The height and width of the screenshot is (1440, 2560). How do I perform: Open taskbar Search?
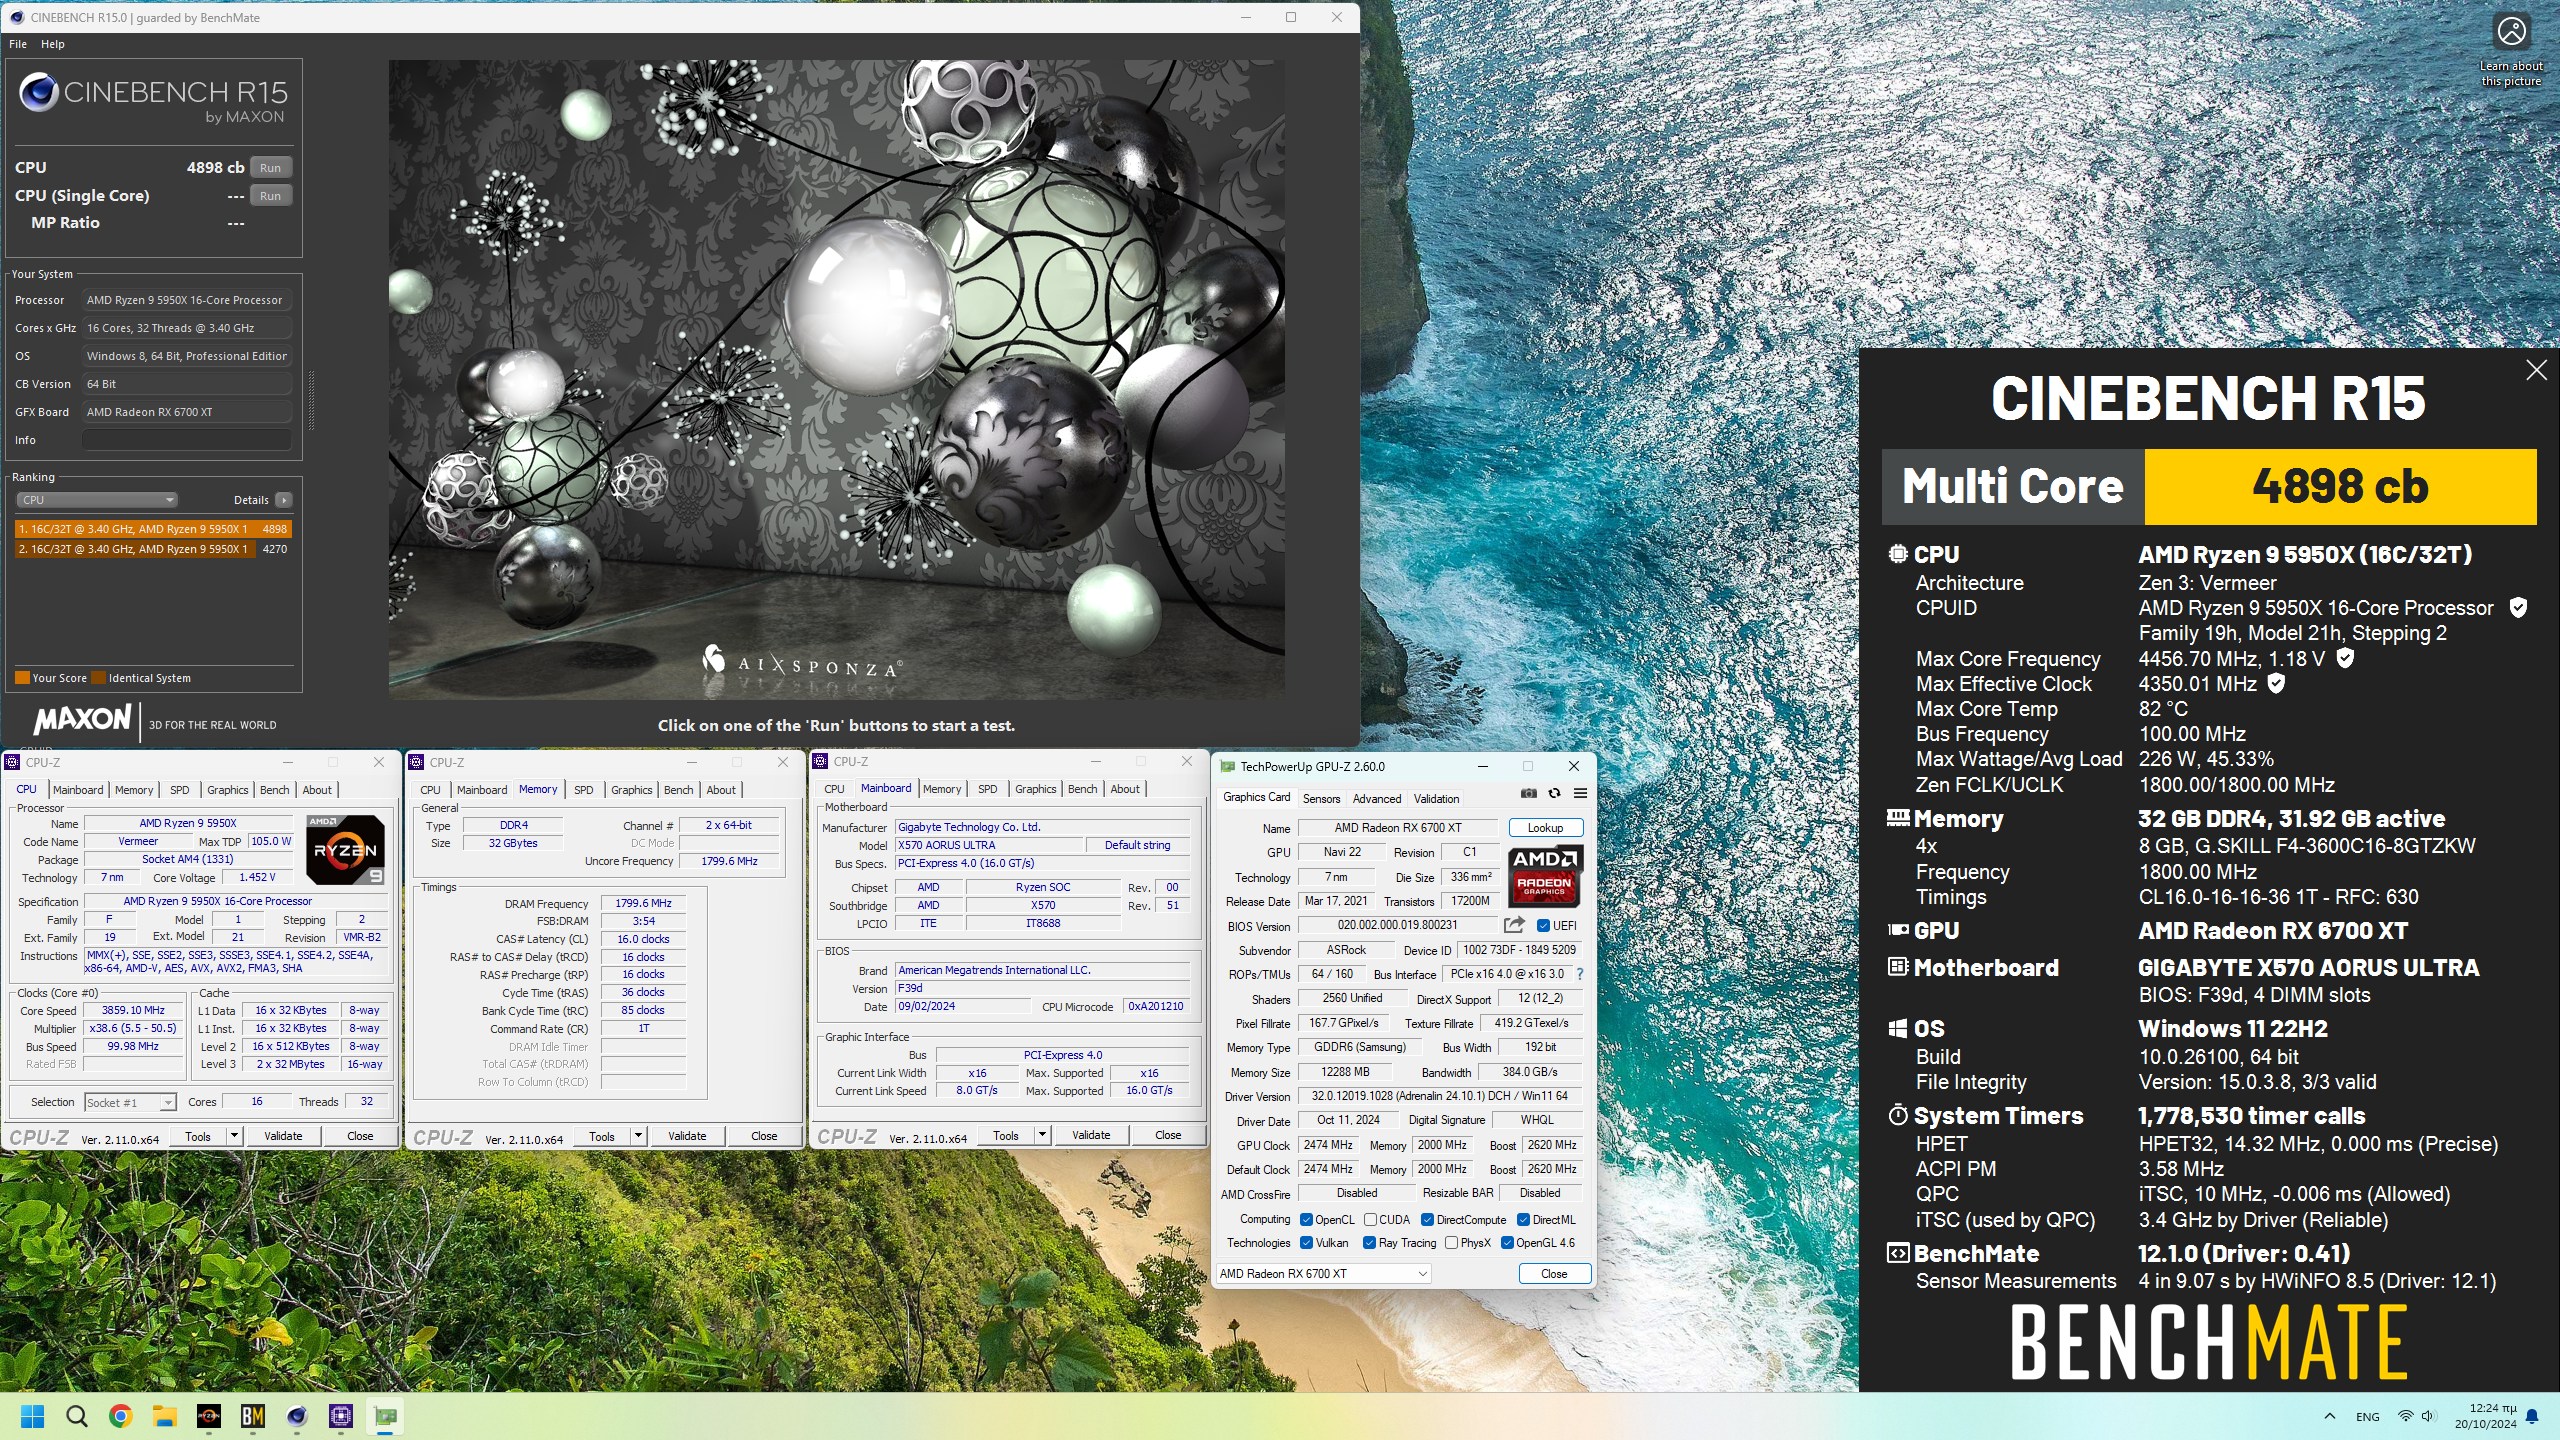(x=76, y=1416)
